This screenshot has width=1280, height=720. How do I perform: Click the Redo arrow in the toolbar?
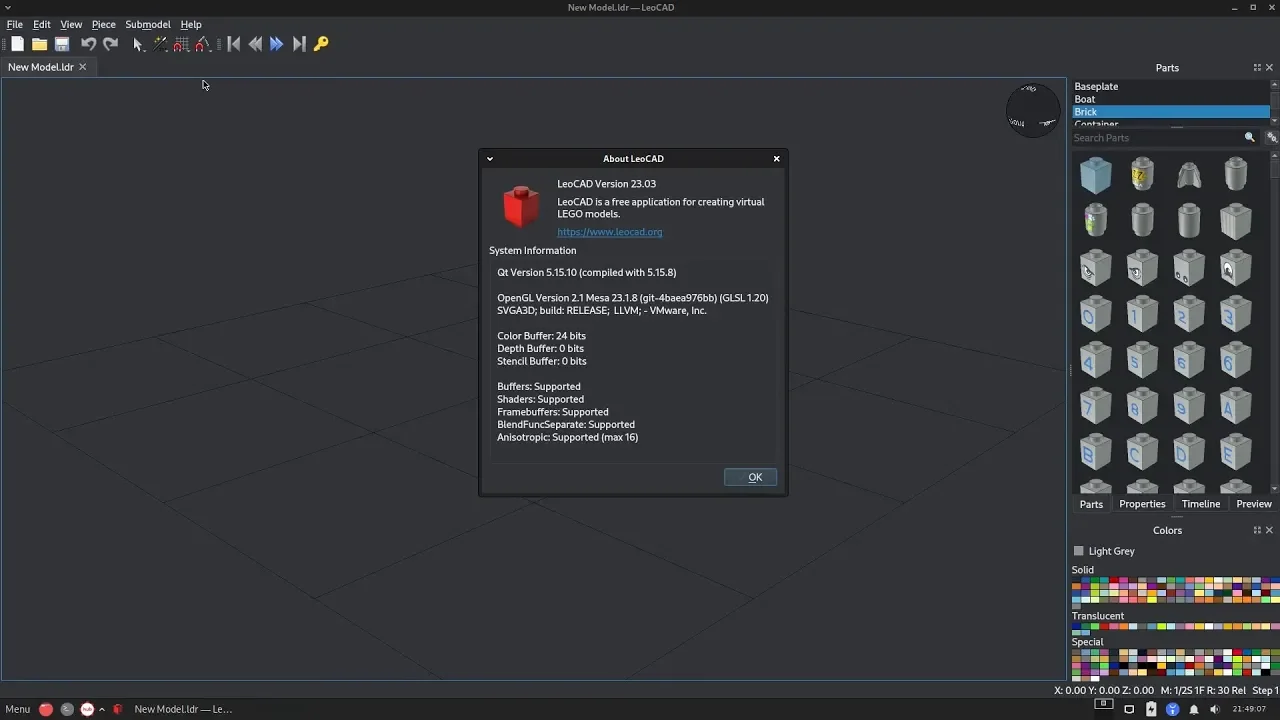111,44
